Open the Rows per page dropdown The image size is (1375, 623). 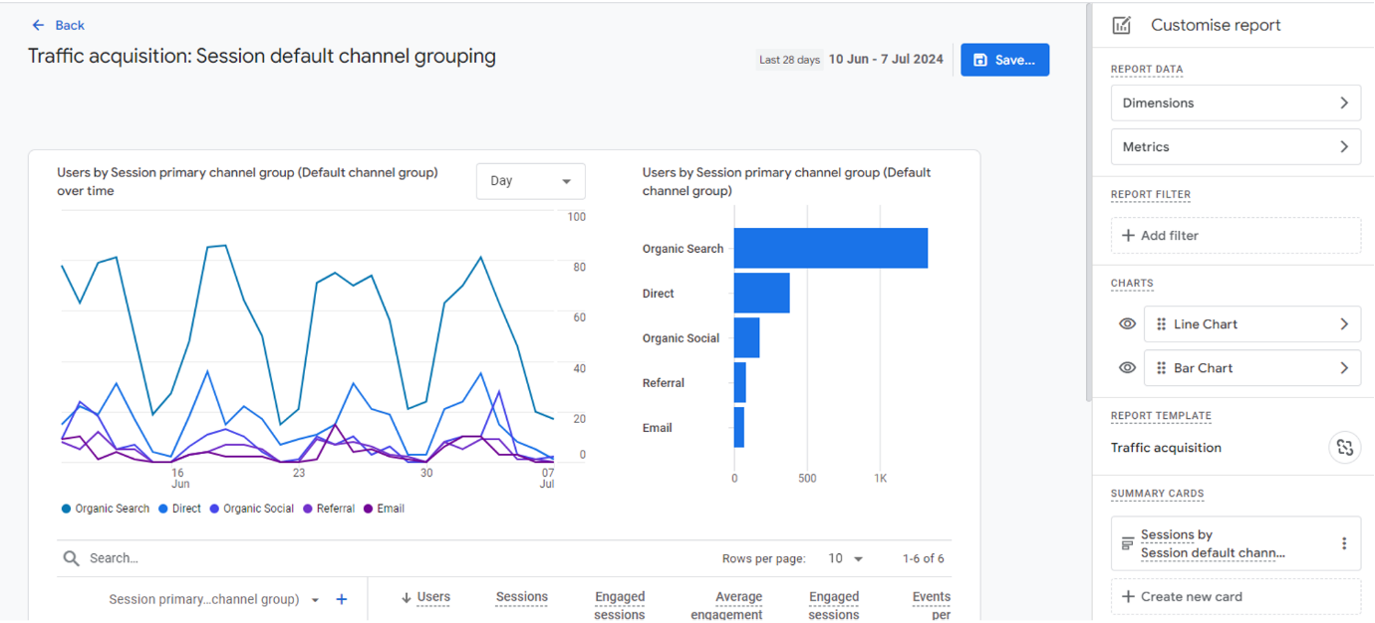click(x=846, y=559)
